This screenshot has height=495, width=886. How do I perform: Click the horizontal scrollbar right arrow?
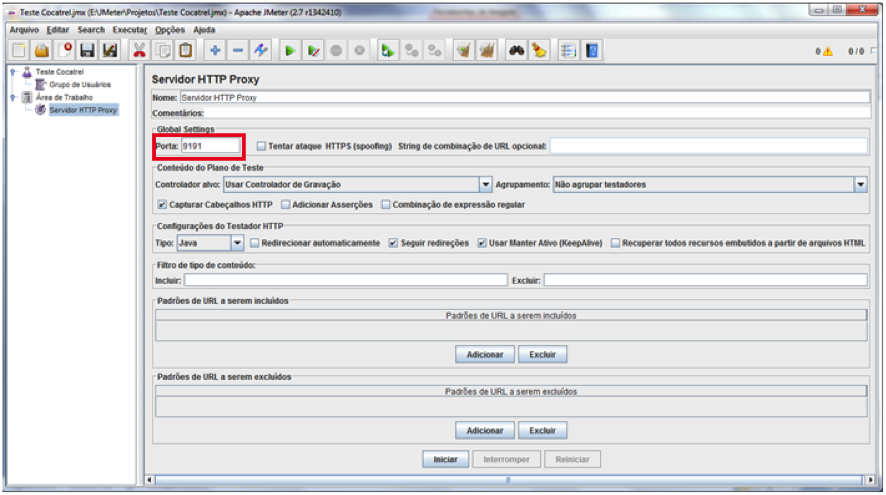870,480
